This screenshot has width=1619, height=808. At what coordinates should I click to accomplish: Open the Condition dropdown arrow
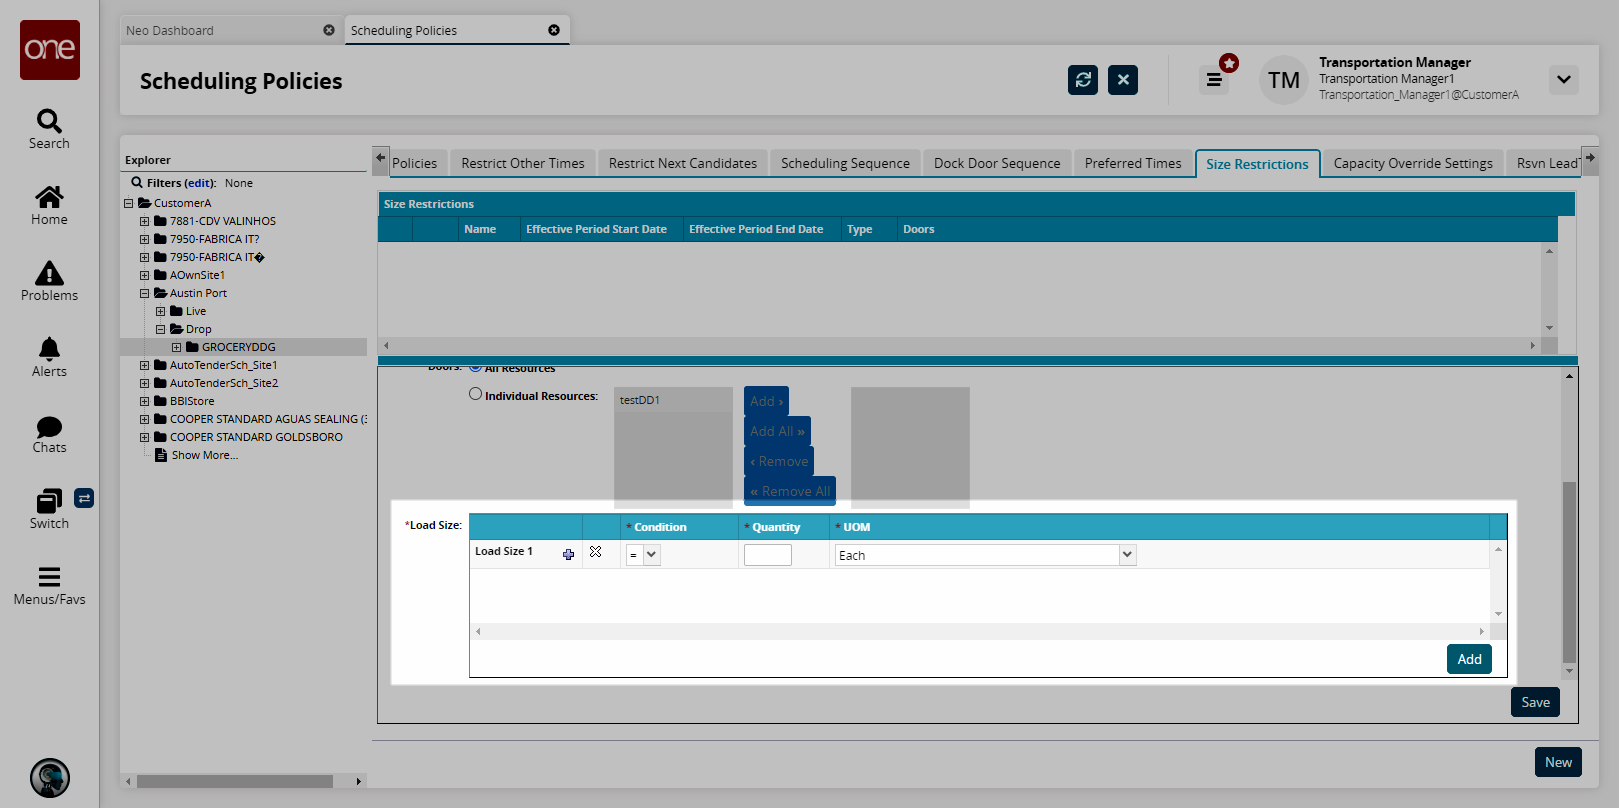point(651,555)
